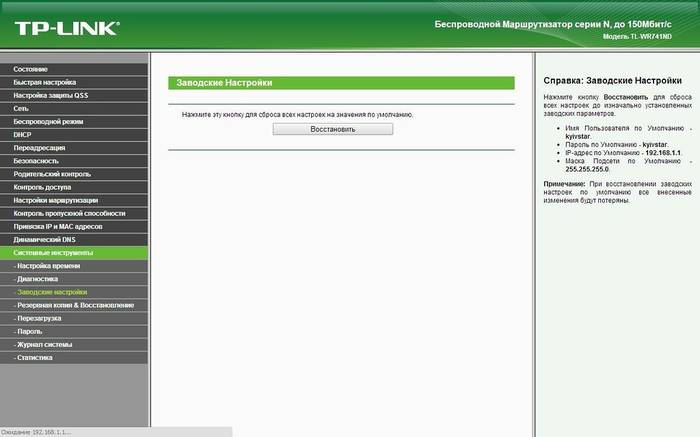Select Привязка IP и MAC адресов
Image resolution: width=700 pixels, height=437 pixels.
[x=74, y=226]
